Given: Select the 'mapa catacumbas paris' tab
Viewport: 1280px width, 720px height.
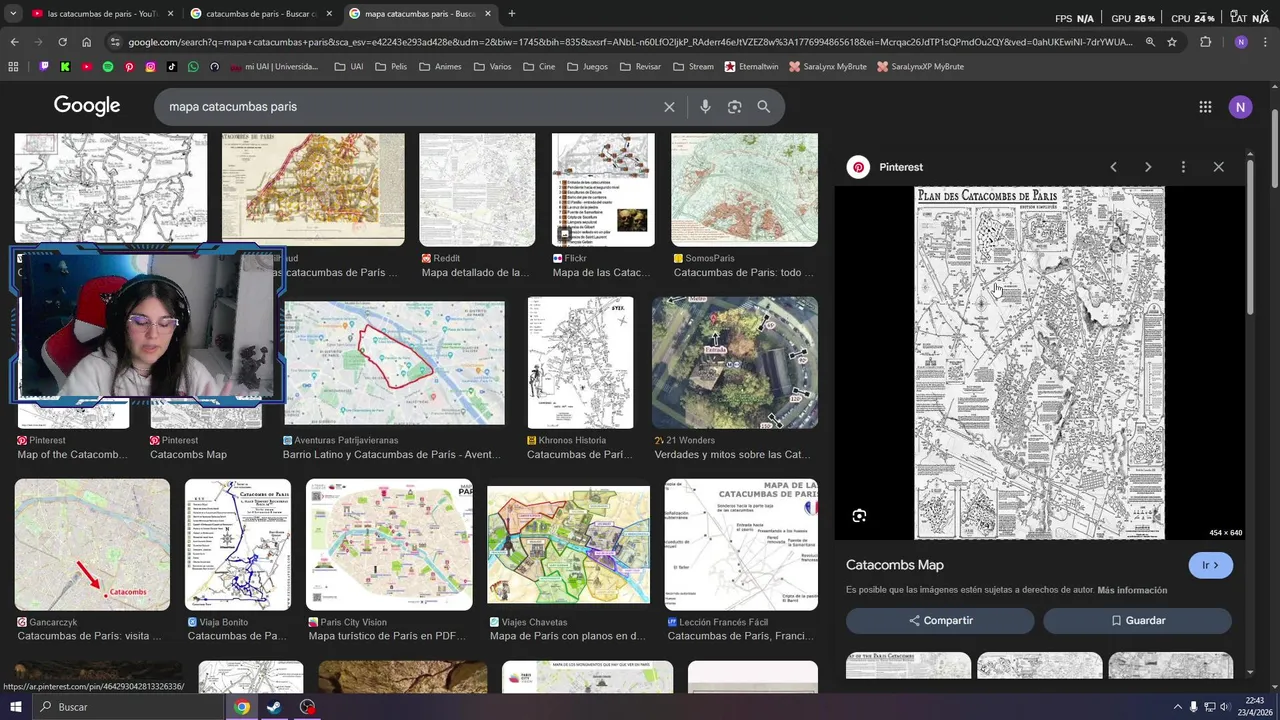Looking at the screenshot, I should 421,14.
